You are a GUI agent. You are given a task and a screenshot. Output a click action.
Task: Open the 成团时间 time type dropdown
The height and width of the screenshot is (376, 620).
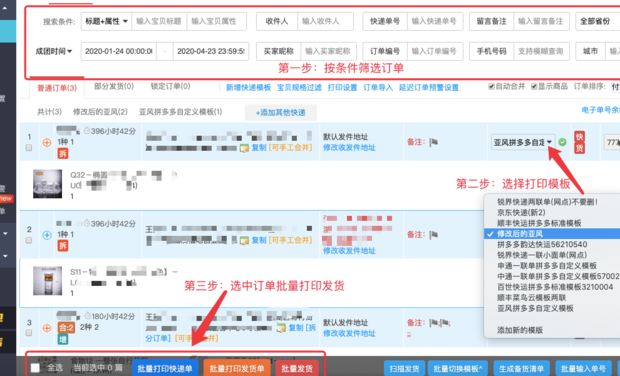coord(54,51)
